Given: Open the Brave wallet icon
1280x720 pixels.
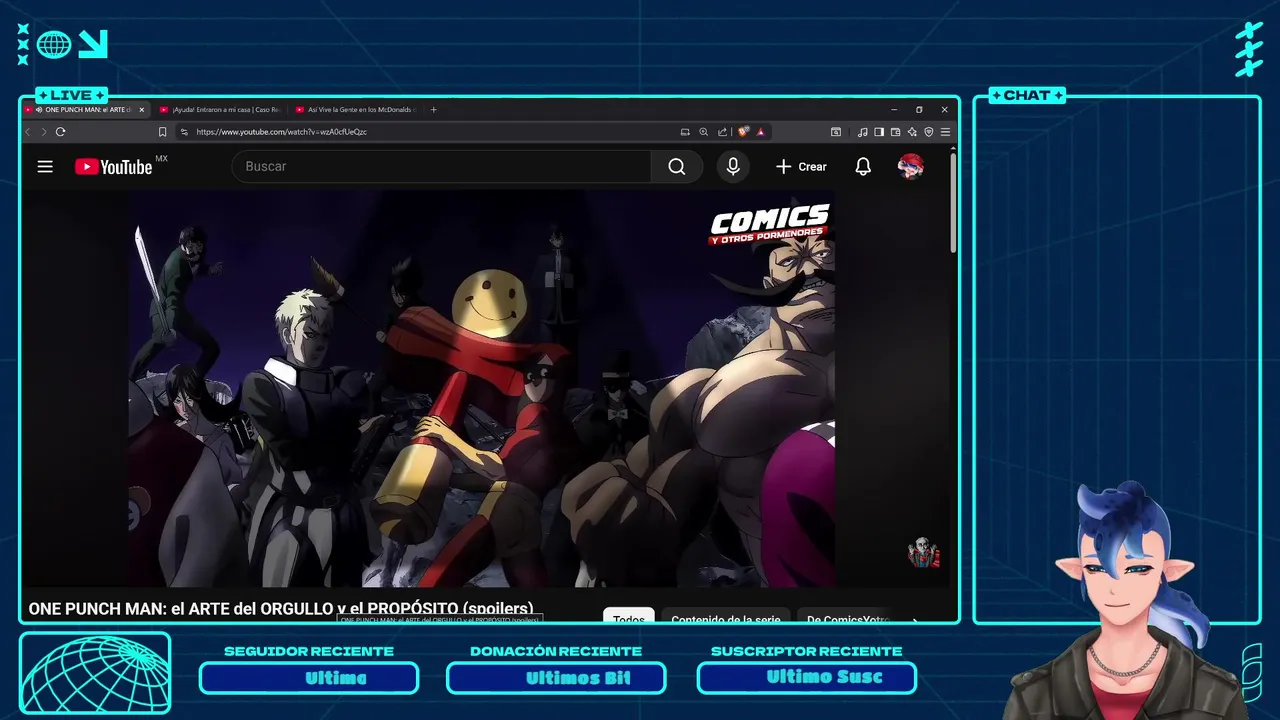Looking at the screenshot, I should click(x=895, y=132).
